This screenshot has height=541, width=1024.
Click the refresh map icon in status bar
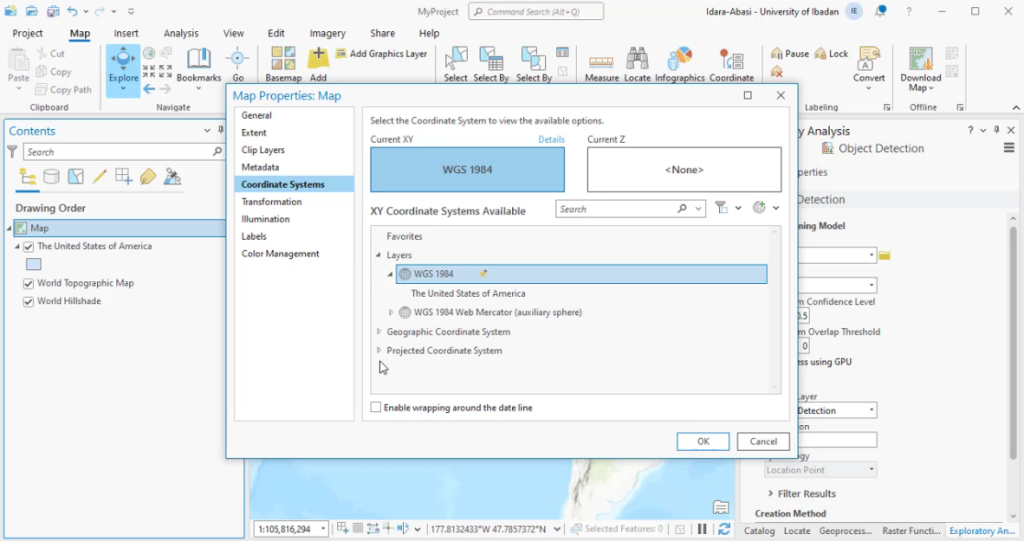(x=724, y=529)
